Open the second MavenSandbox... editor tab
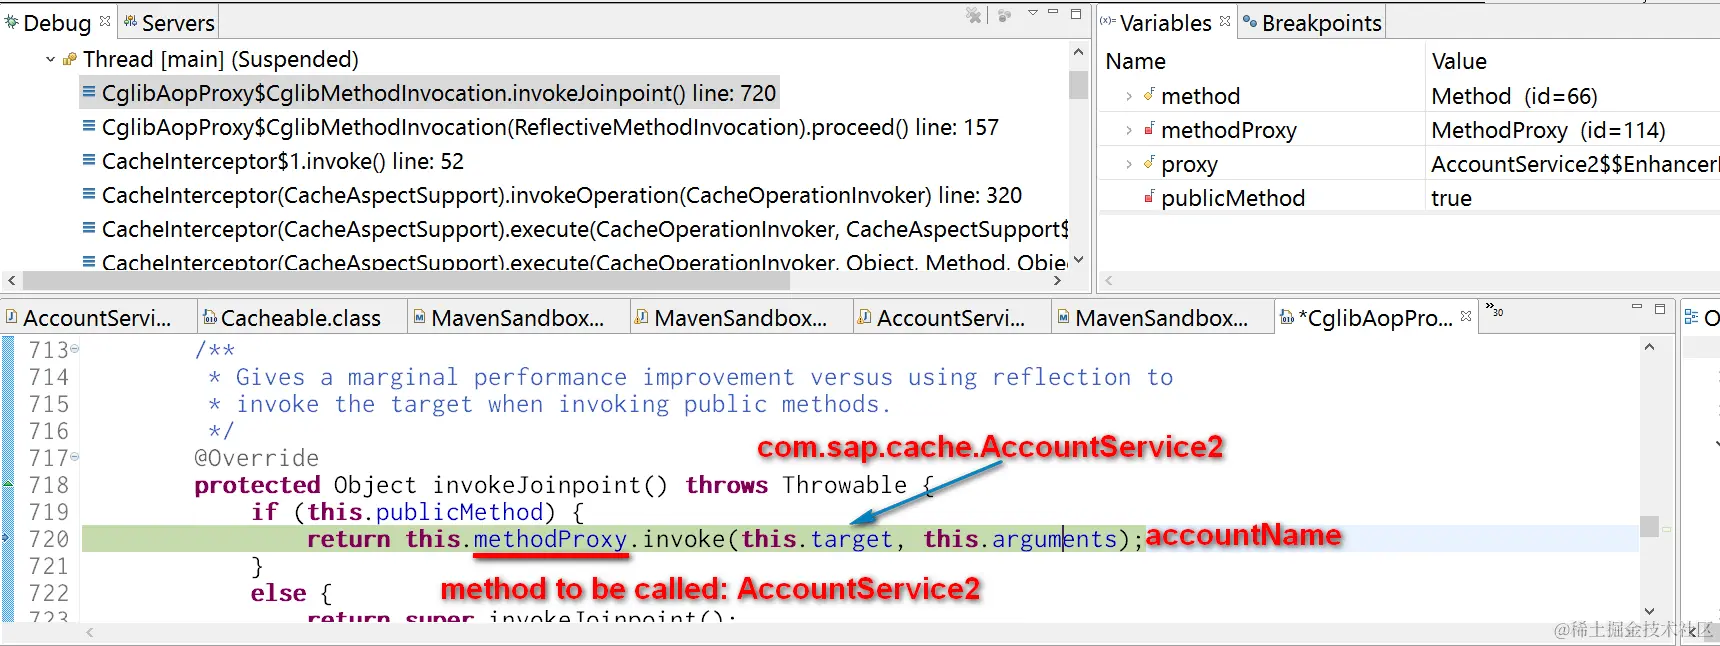Screen dimensions: 1720x646 [x=740, y=319]
